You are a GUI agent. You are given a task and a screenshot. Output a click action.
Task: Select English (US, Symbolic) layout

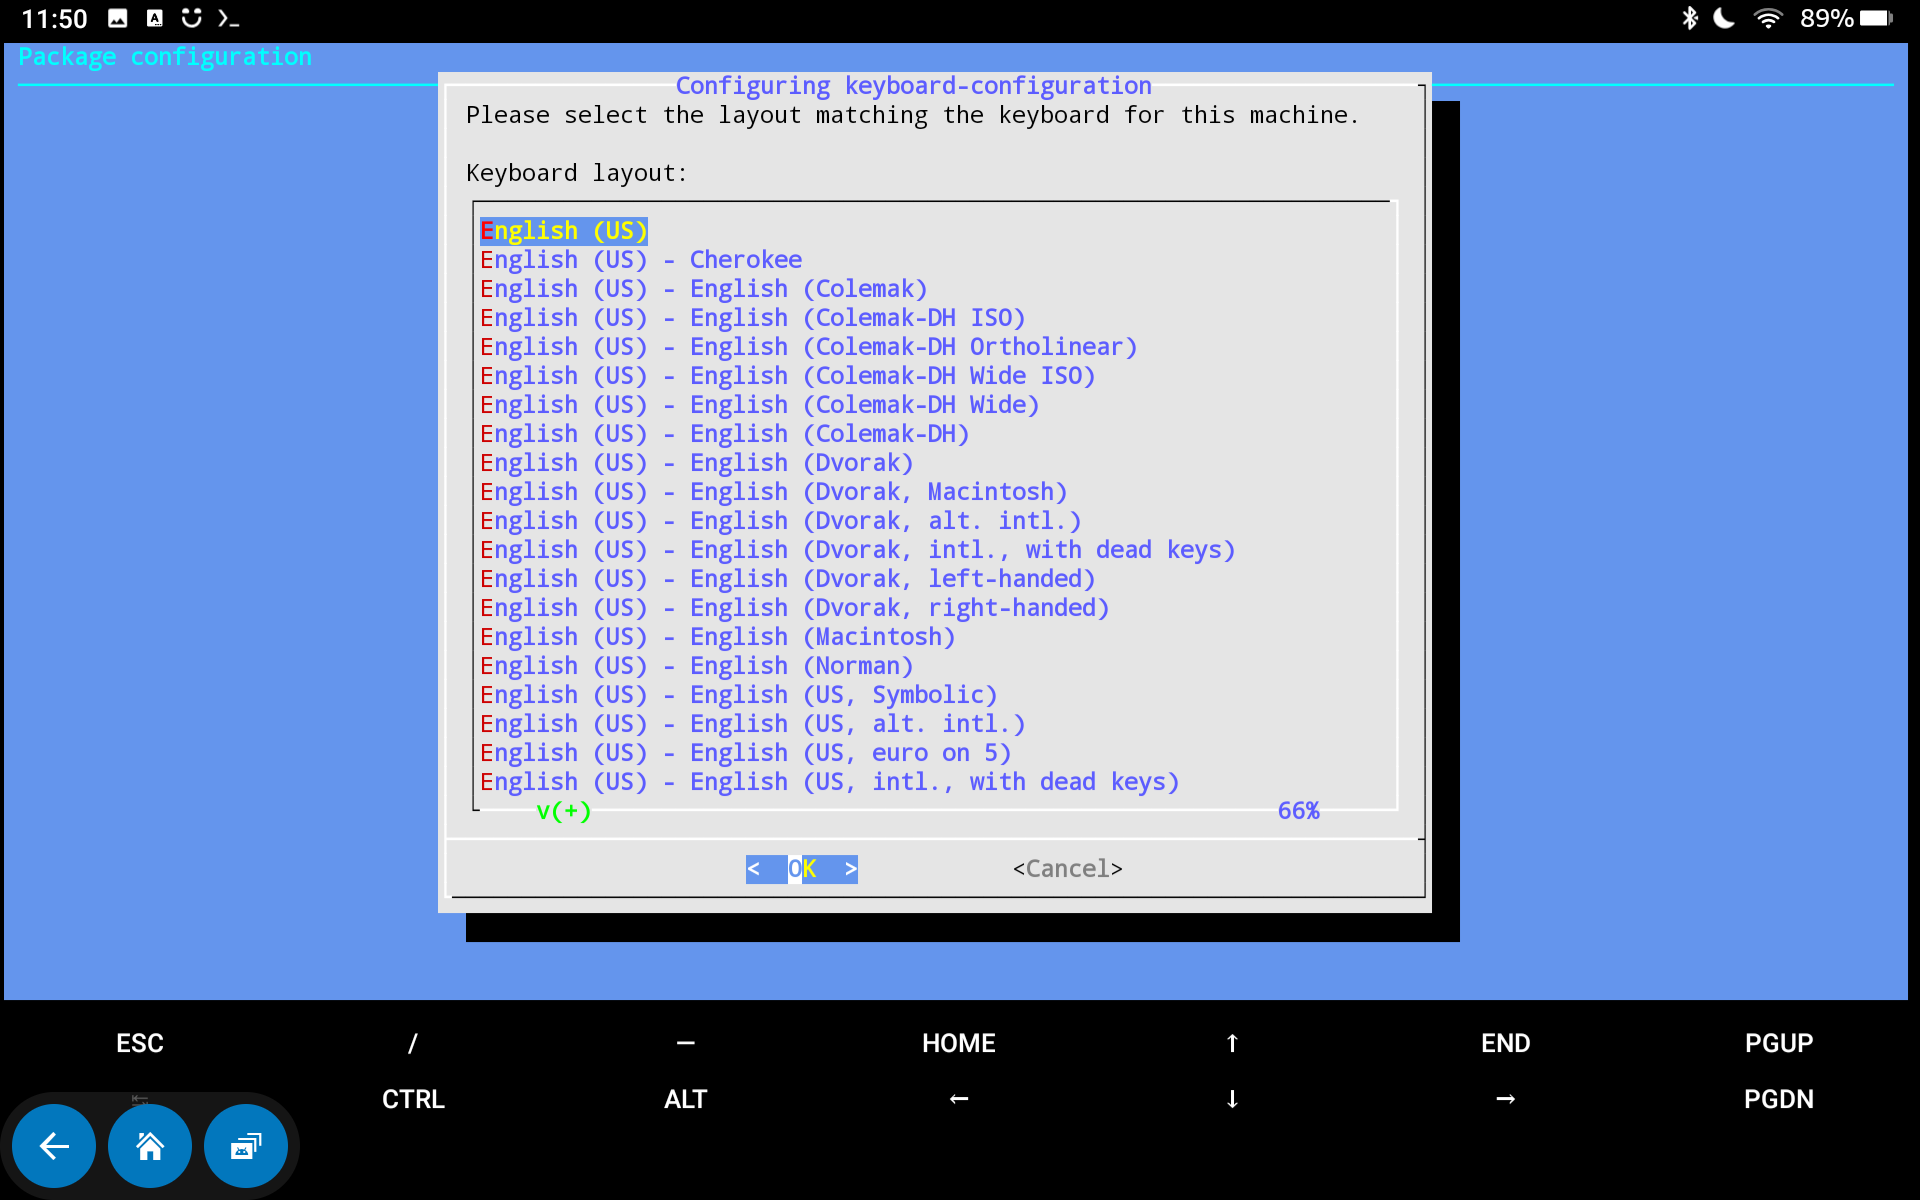point(739,695)
